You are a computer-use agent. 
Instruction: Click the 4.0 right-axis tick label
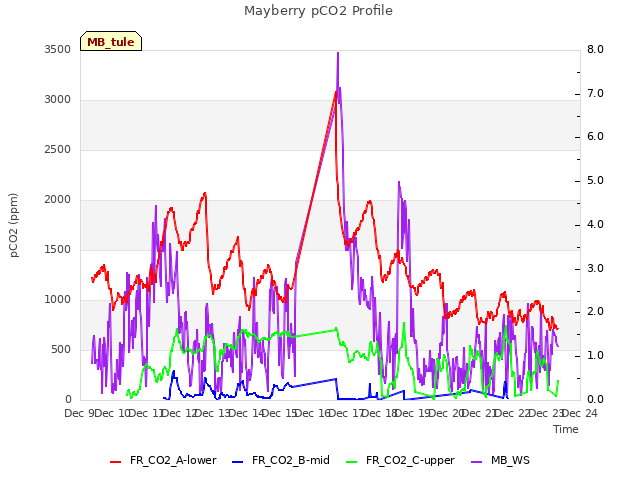[x=595, y=224]
